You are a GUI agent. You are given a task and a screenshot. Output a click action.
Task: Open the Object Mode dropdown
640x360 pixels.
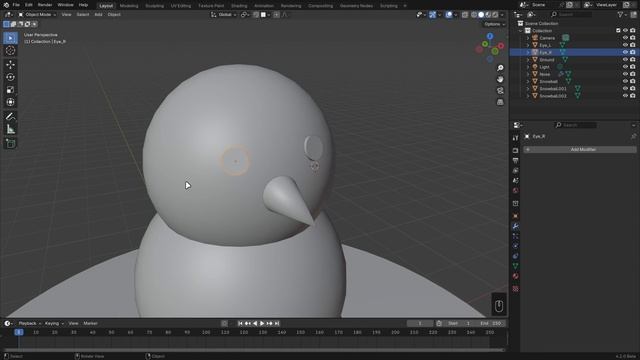(x=37, y=15)
